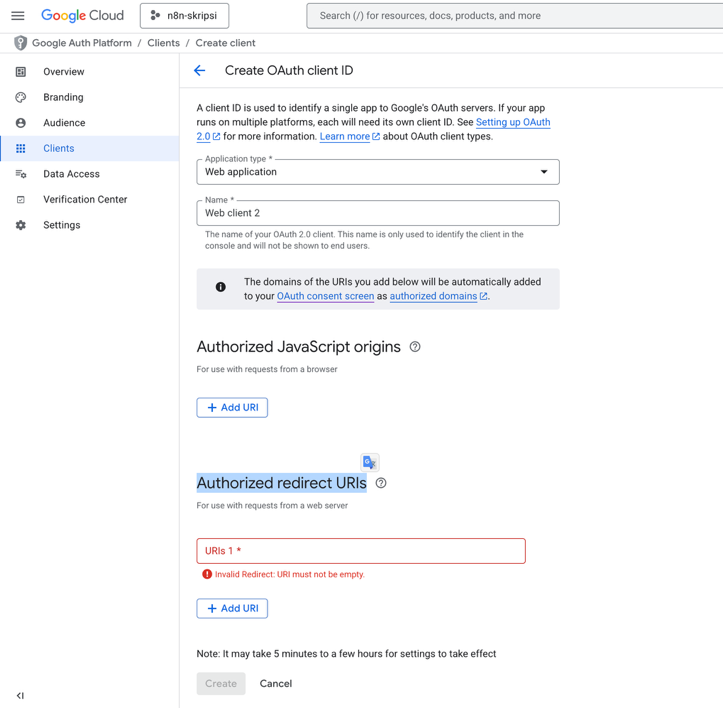Click the help icon next to Authorized JavaScript origins
The image size is (723, 708).
coord(415,347)
